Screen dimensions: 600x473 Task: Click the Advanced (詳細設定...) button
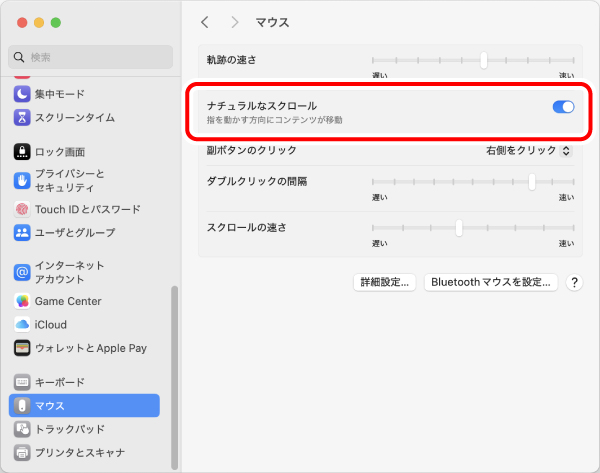[x=385, y=282]
